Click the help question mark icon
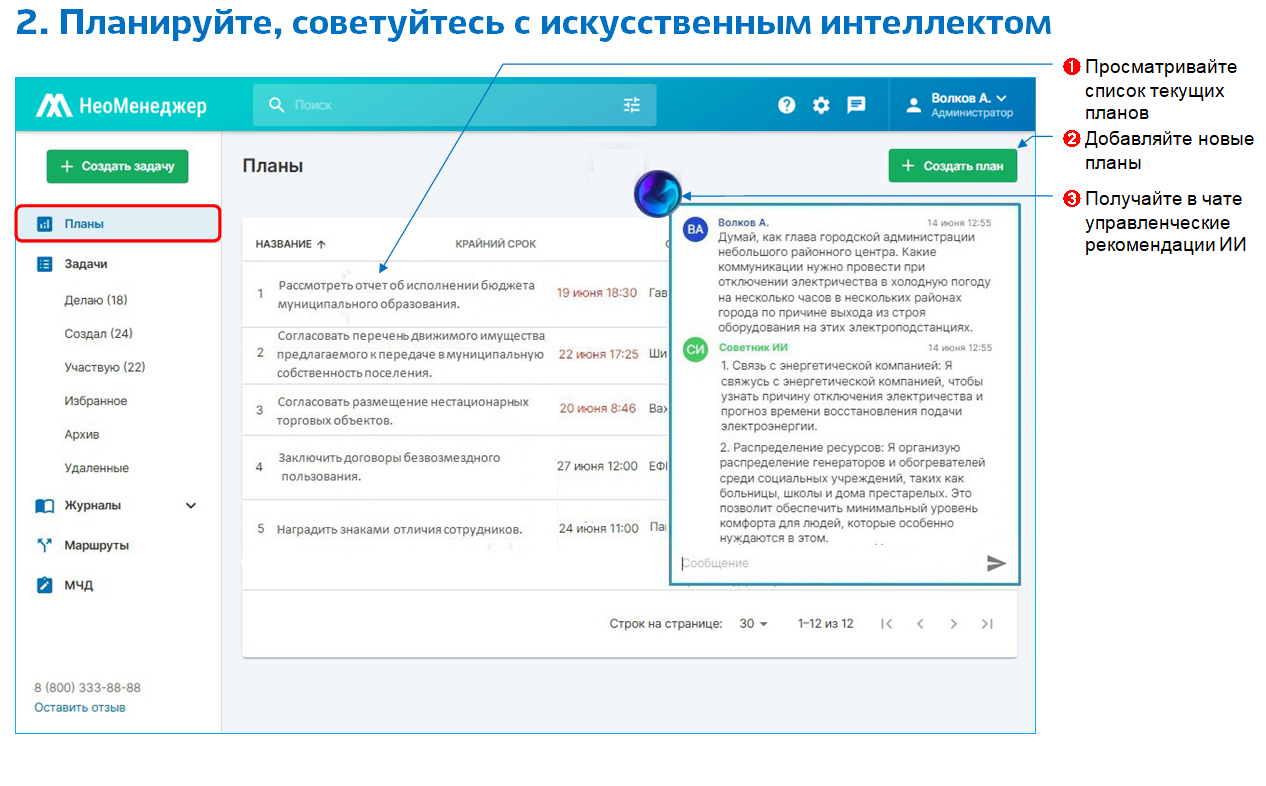Screen dimensions: 1266x786 [787, 105]
